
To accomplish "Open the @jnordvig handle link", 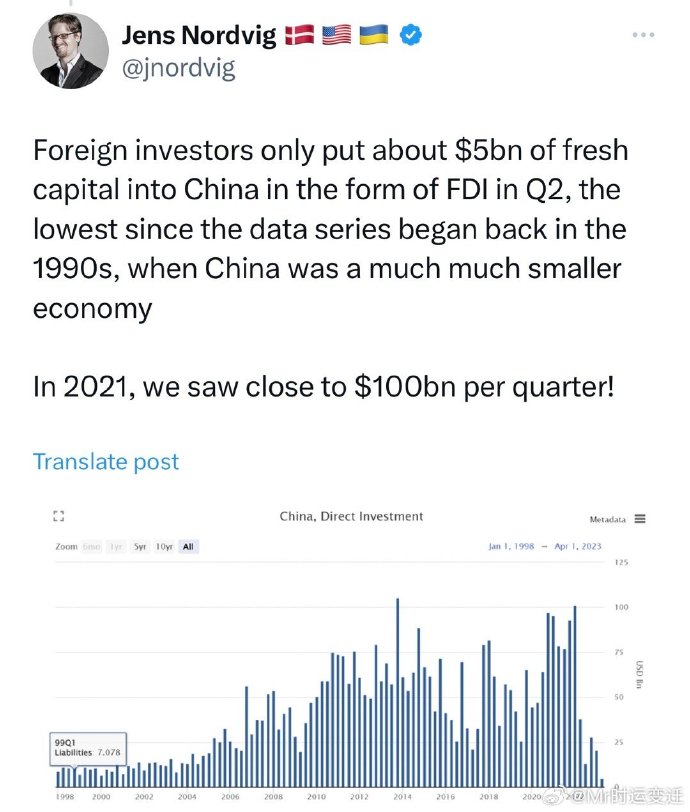I will [x=178, y=68].
